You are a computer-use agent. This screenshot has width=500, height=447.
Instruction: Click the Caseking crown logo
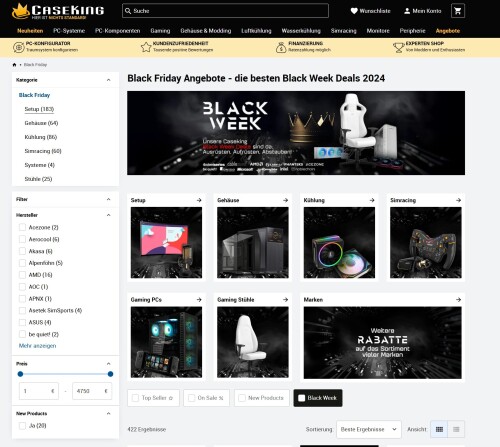click(x=20, y=11)
